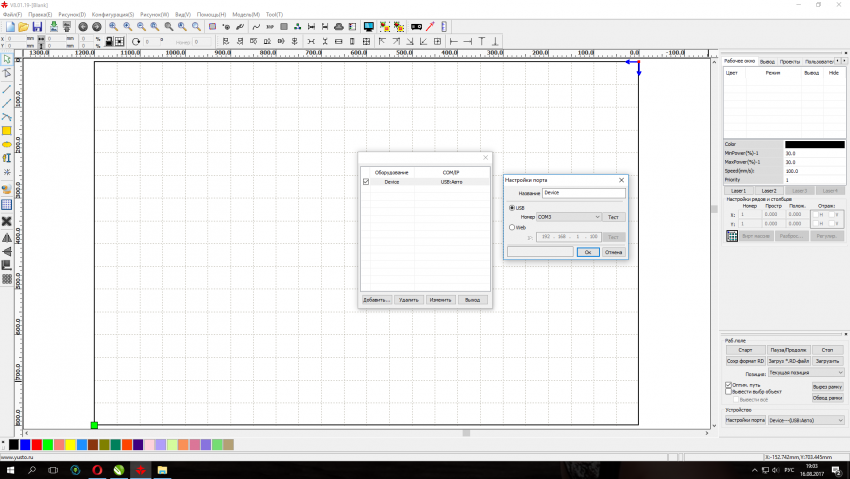Screen dimensions: 850x479
Task: Click Ок in port settings dialog
Action: [x=588, y=252]
